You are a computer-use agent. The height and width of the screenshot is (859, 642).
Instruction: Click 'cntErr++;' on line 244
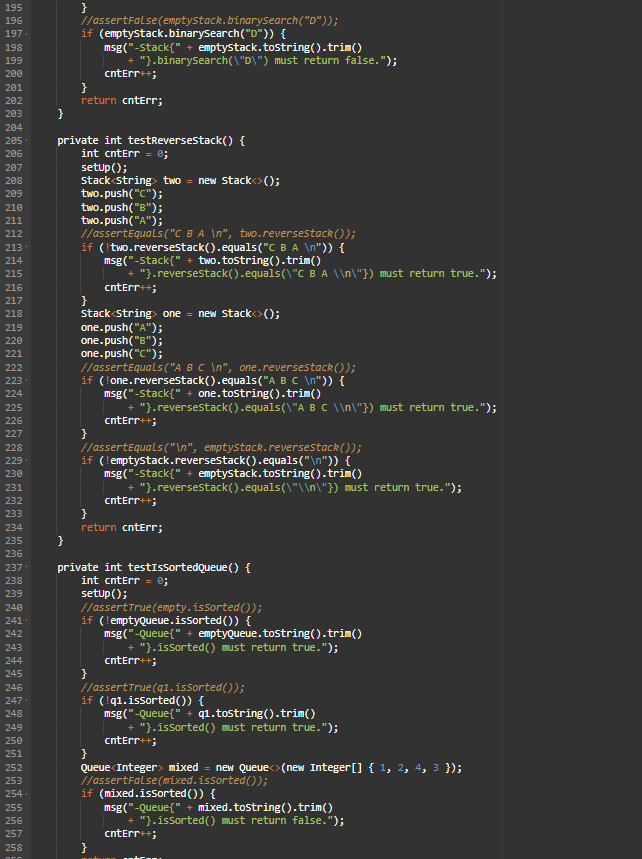130,661
